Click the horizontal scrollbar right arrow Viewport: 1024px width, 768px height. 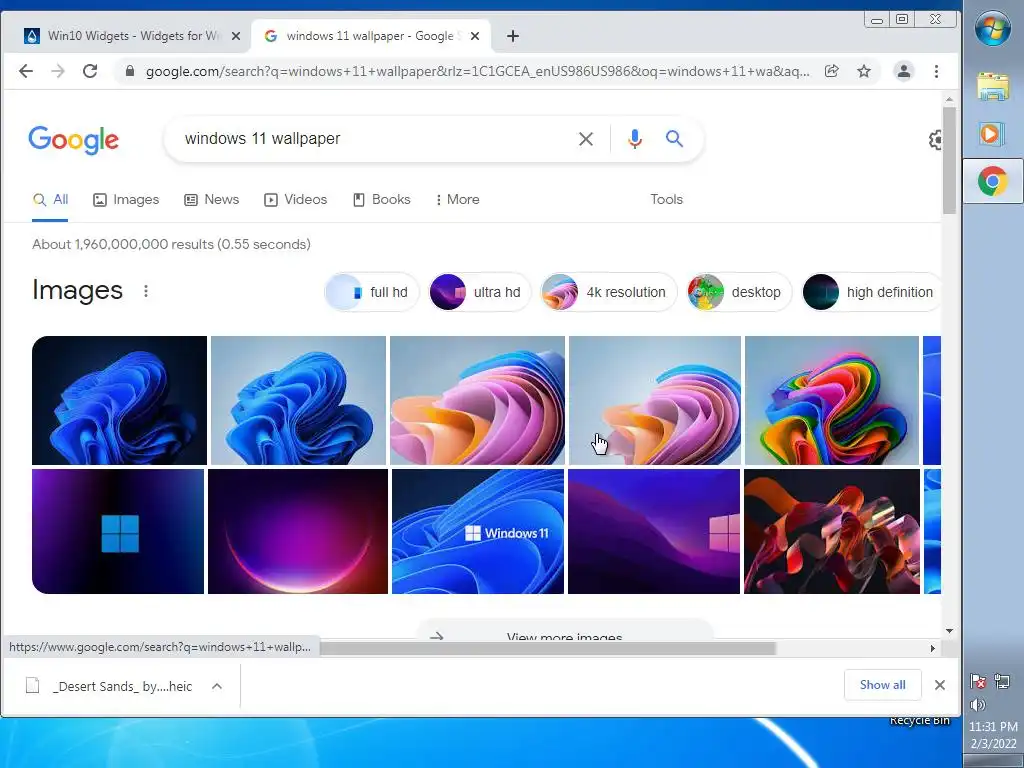(x=933, y=648)
